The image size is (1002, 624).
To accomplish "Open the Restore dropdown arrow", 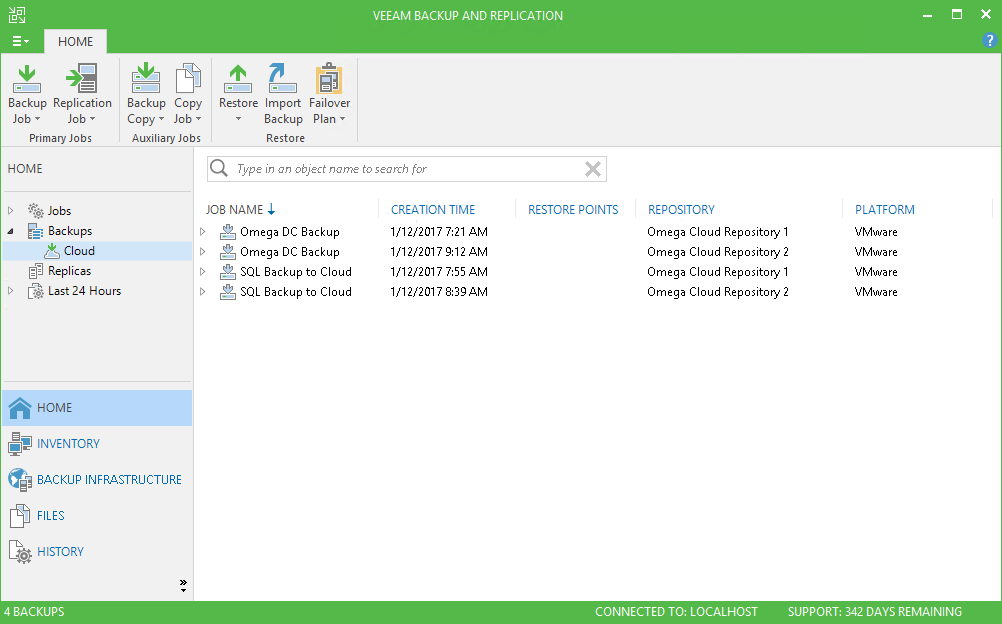I will click(238, 119).
